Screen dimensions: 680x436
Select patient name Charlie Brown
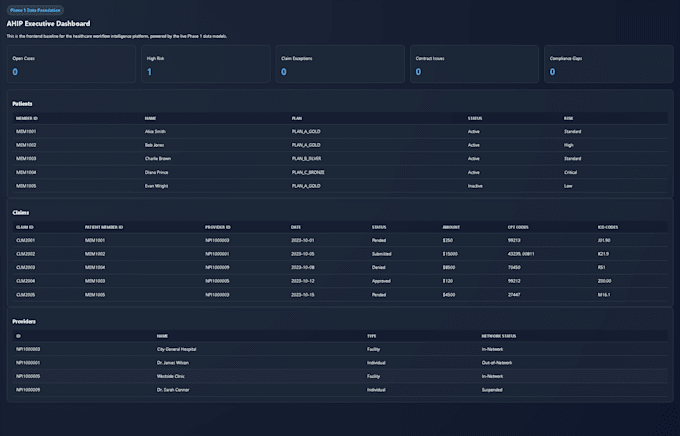[158, 159]
